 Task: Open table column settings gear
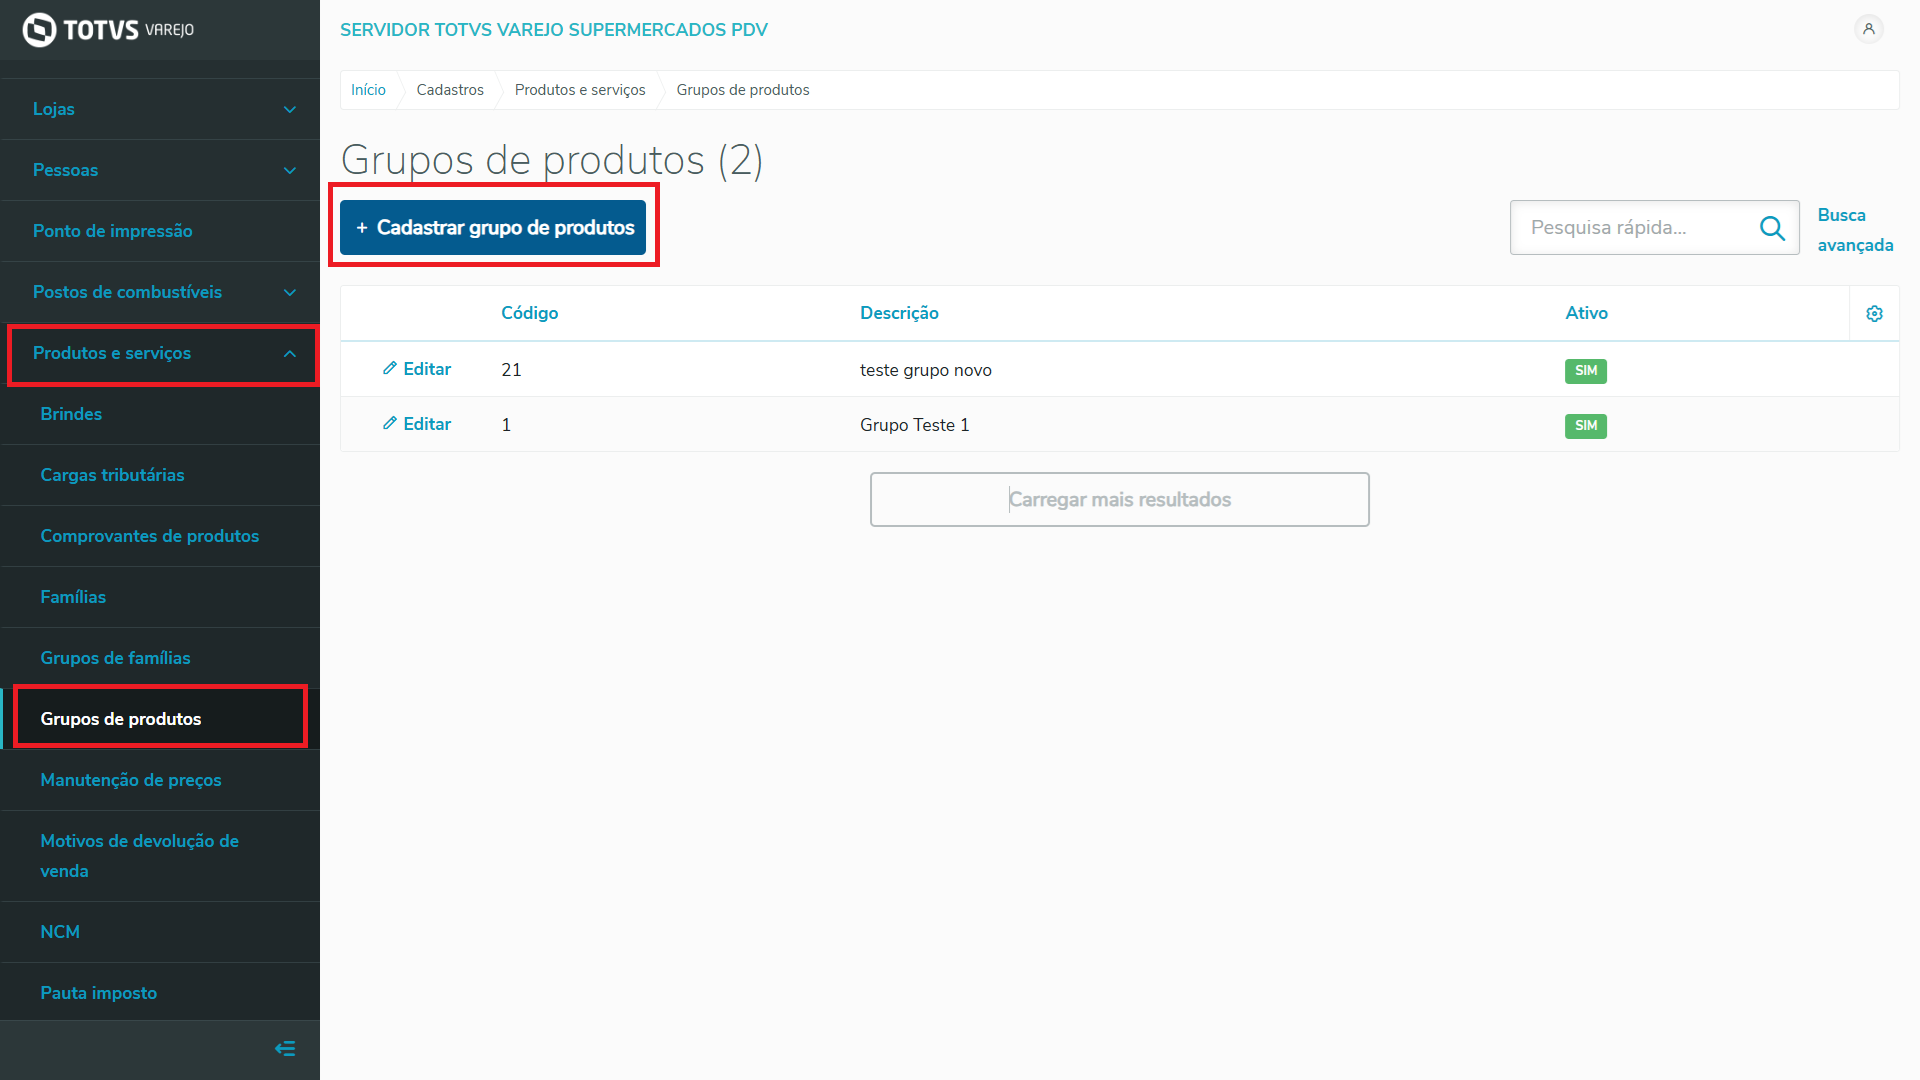coord(1874,314)
